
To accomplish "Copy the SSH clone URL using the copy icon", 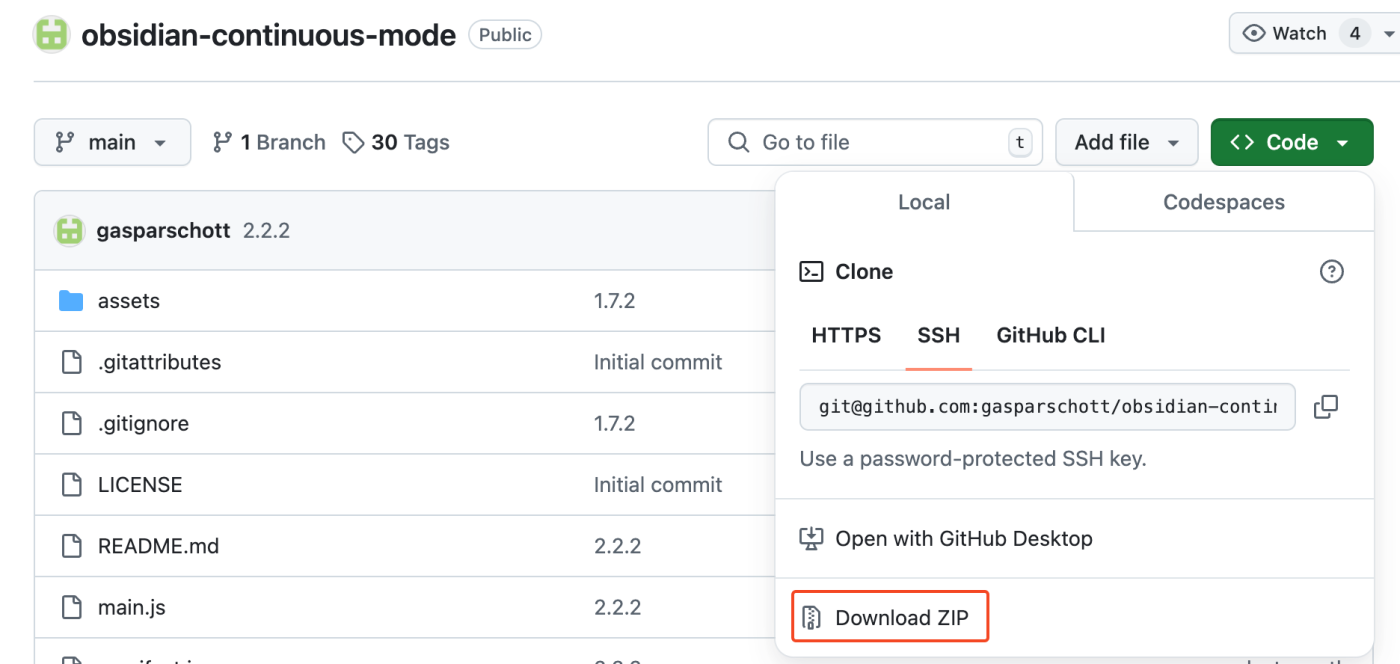I will 1327,406.
